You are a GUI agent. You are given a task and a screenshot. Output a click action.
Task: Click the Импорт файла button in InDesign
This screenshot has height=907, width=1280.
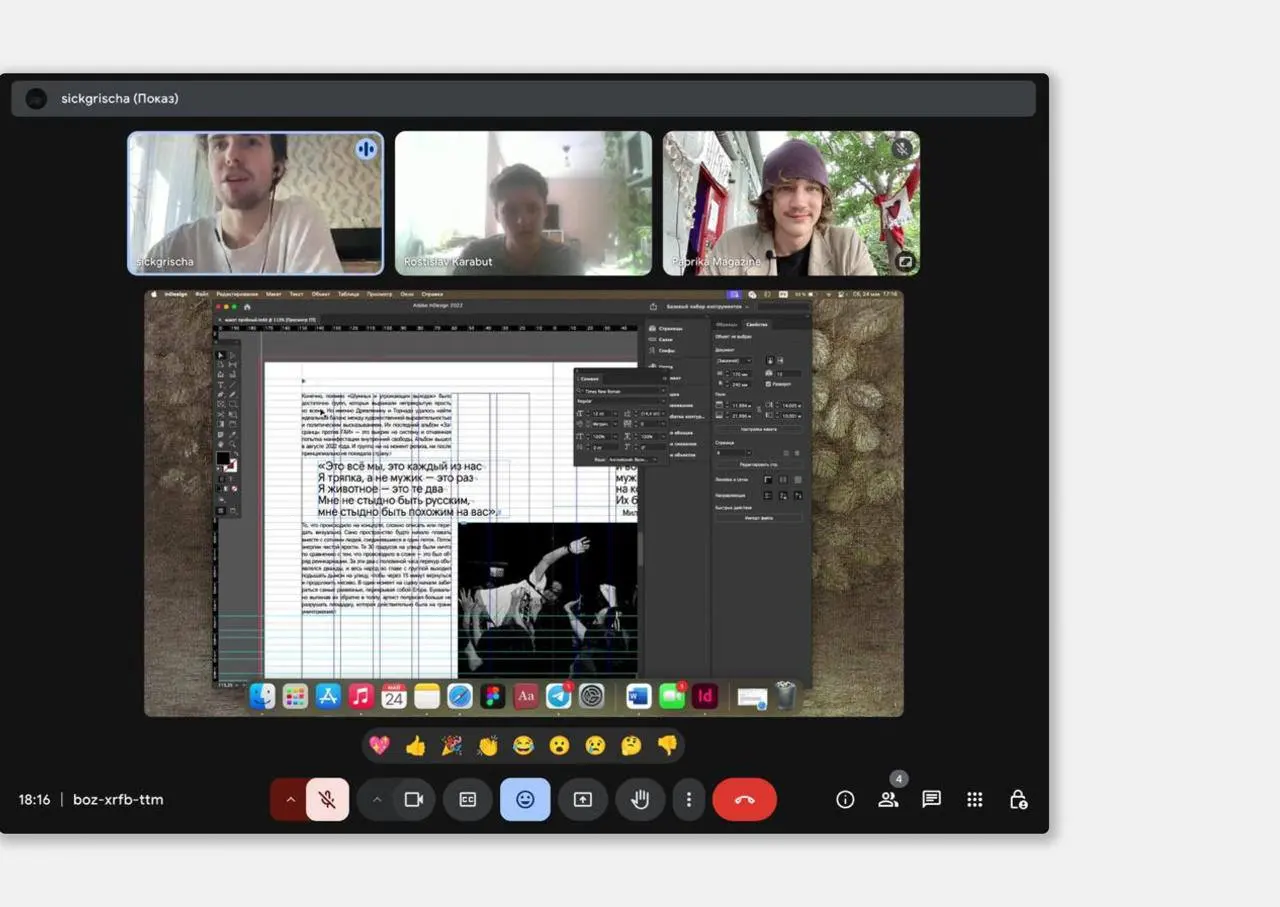pyautogui.click(x=758, y=518)
